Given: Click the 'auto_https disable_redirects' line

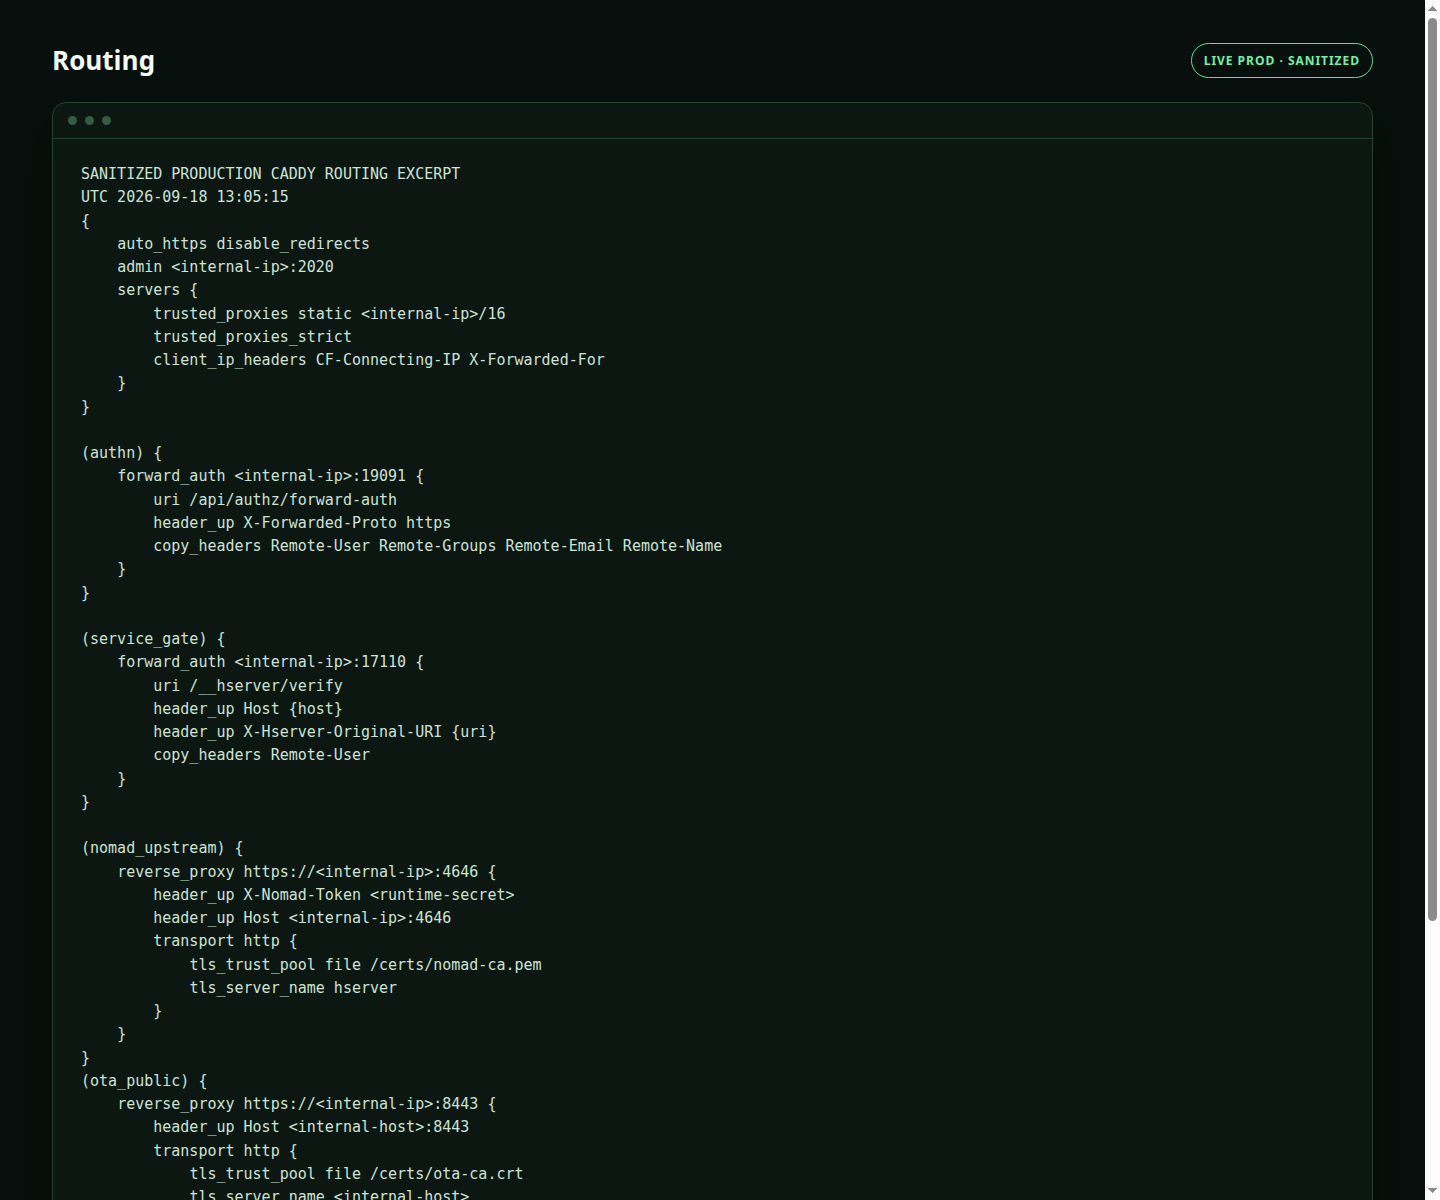Looking at the screenshot, I should tap(243, 244).
